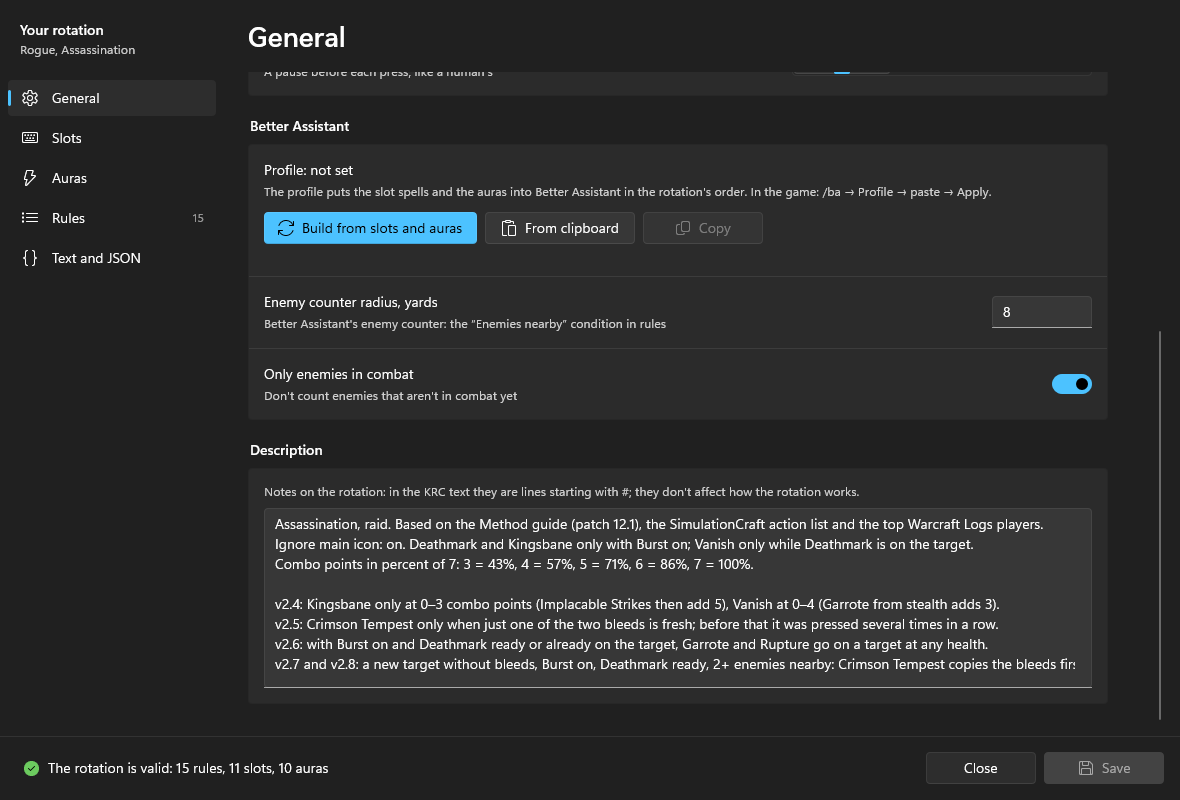Image resolution: width=1180 pixels, height=800 pixels.
Task: Click the "Only enemies in combat" label
Action: pyautogui.click(x=339, y=374)
